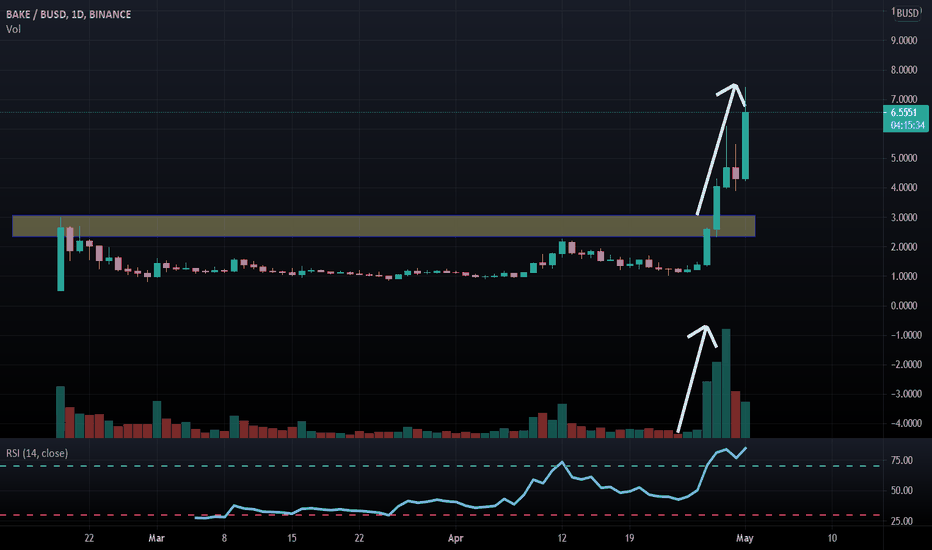The width and height of the screenshot is (932, 550).
Task: Click the May label on time axis
Action: (x=744, y=538)
